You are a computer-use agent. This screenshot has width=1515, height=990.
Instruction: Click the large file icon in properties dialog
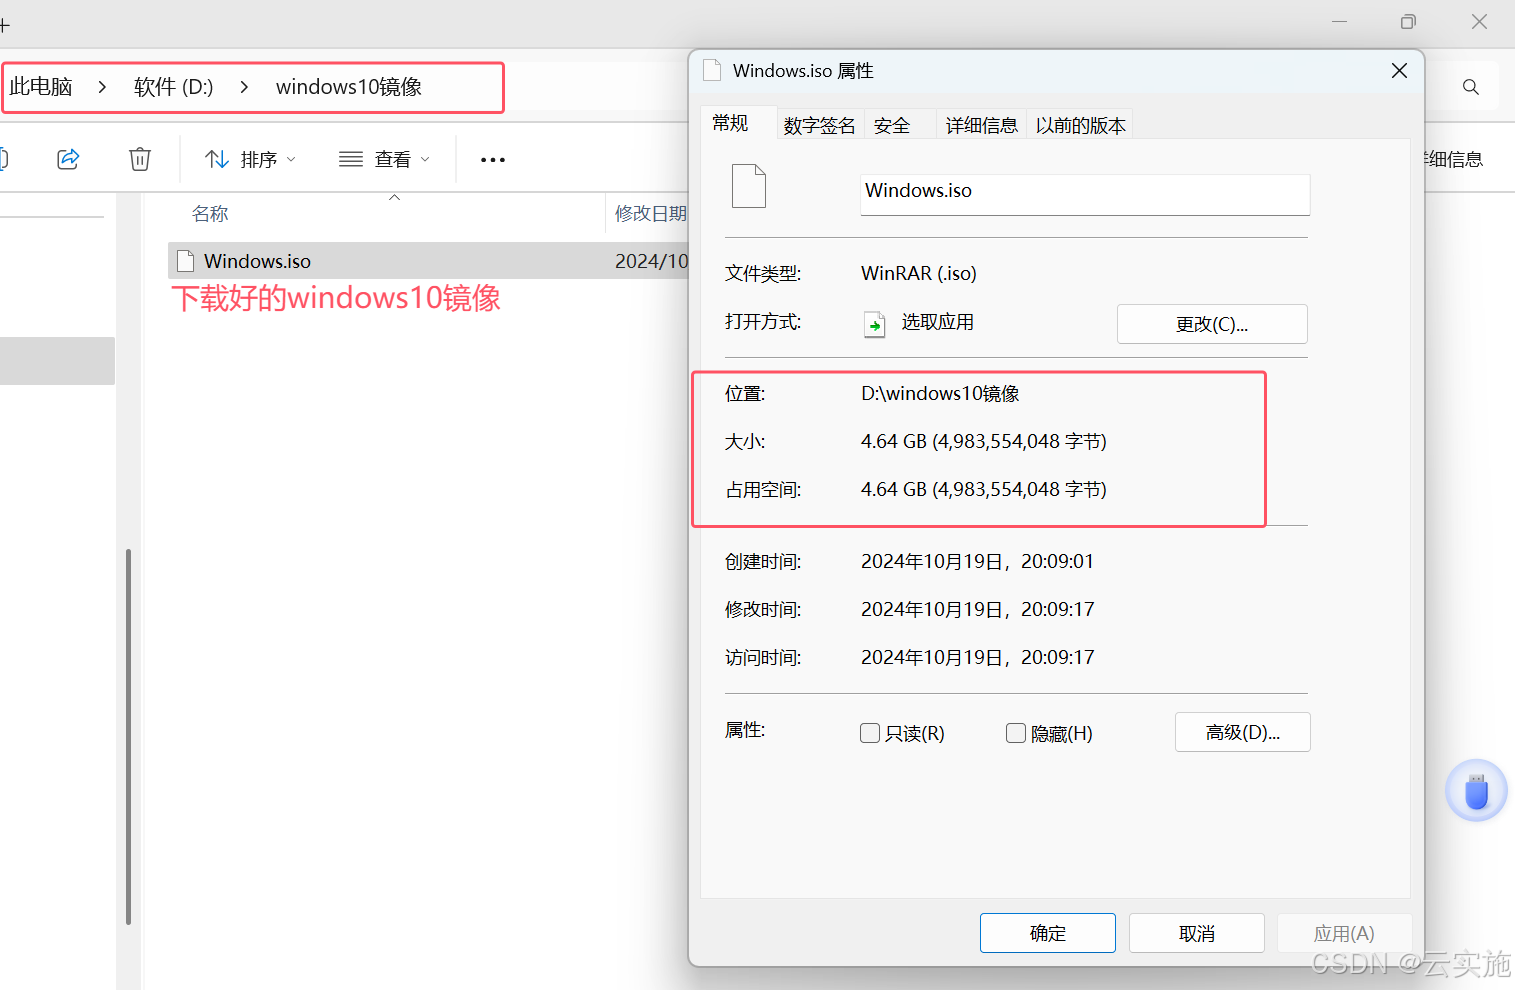pyautogui.click(x=749, y=186)
